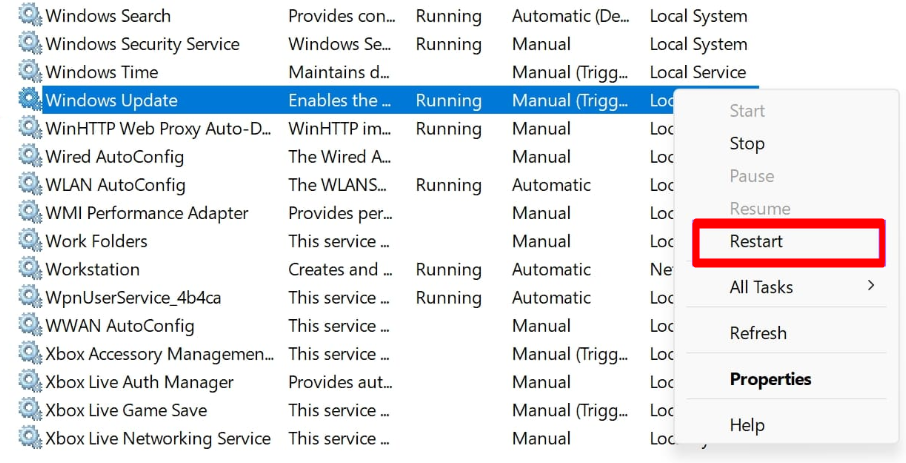This screenshot has width=906, height=463.
Task: Click gear icon beside Wired AutoConfig
Action: (x=30, y=156)
